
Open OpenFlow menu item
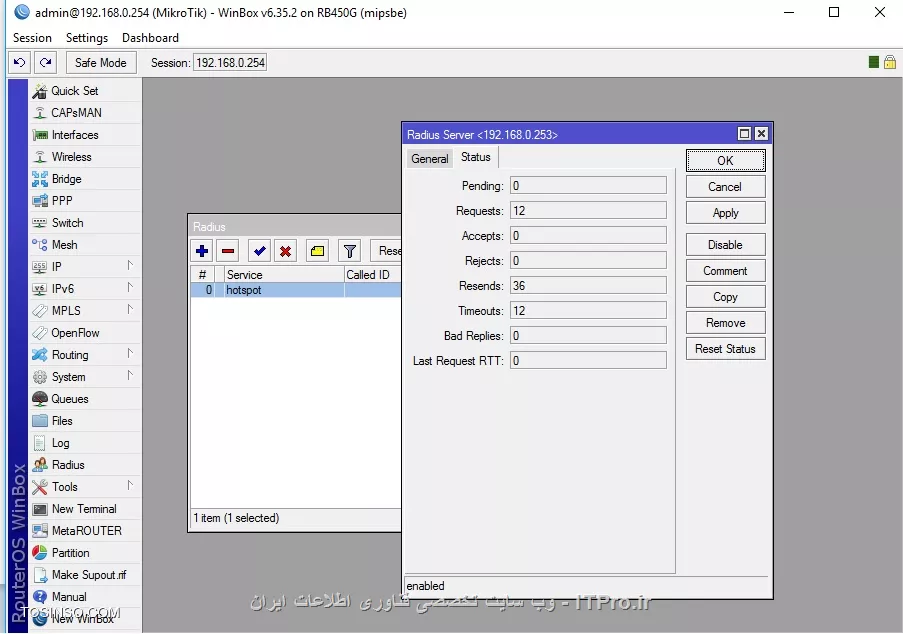click(x=84, y=333)
